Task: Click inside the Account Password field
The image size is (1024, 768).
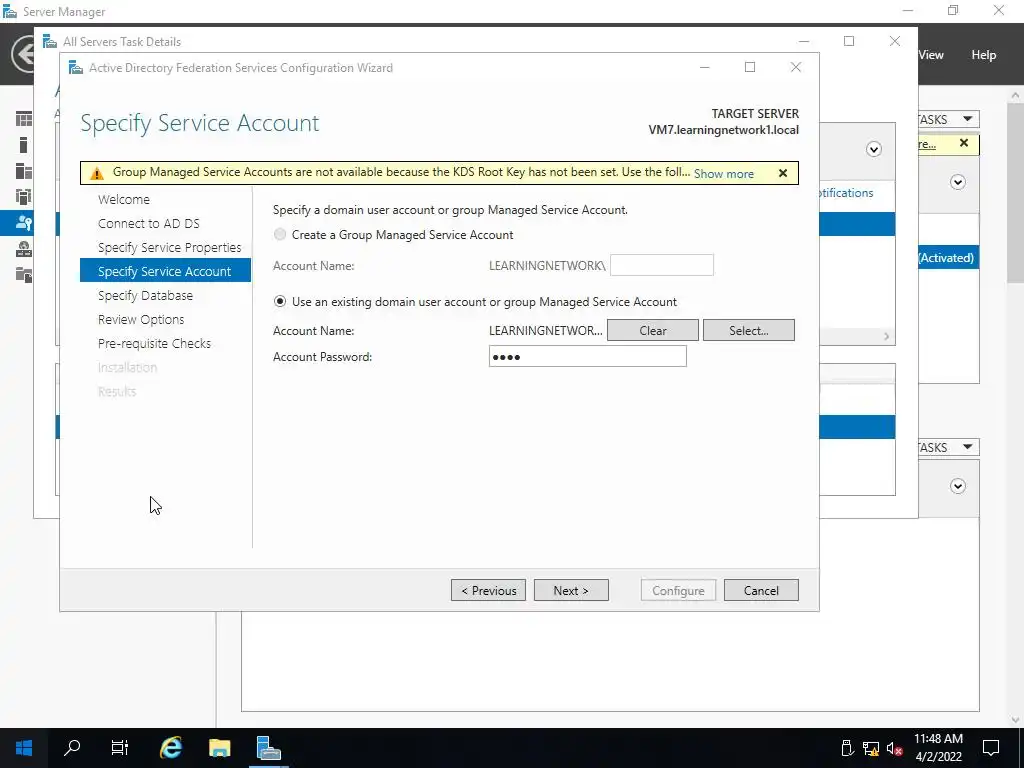Action: click(587, 357)
